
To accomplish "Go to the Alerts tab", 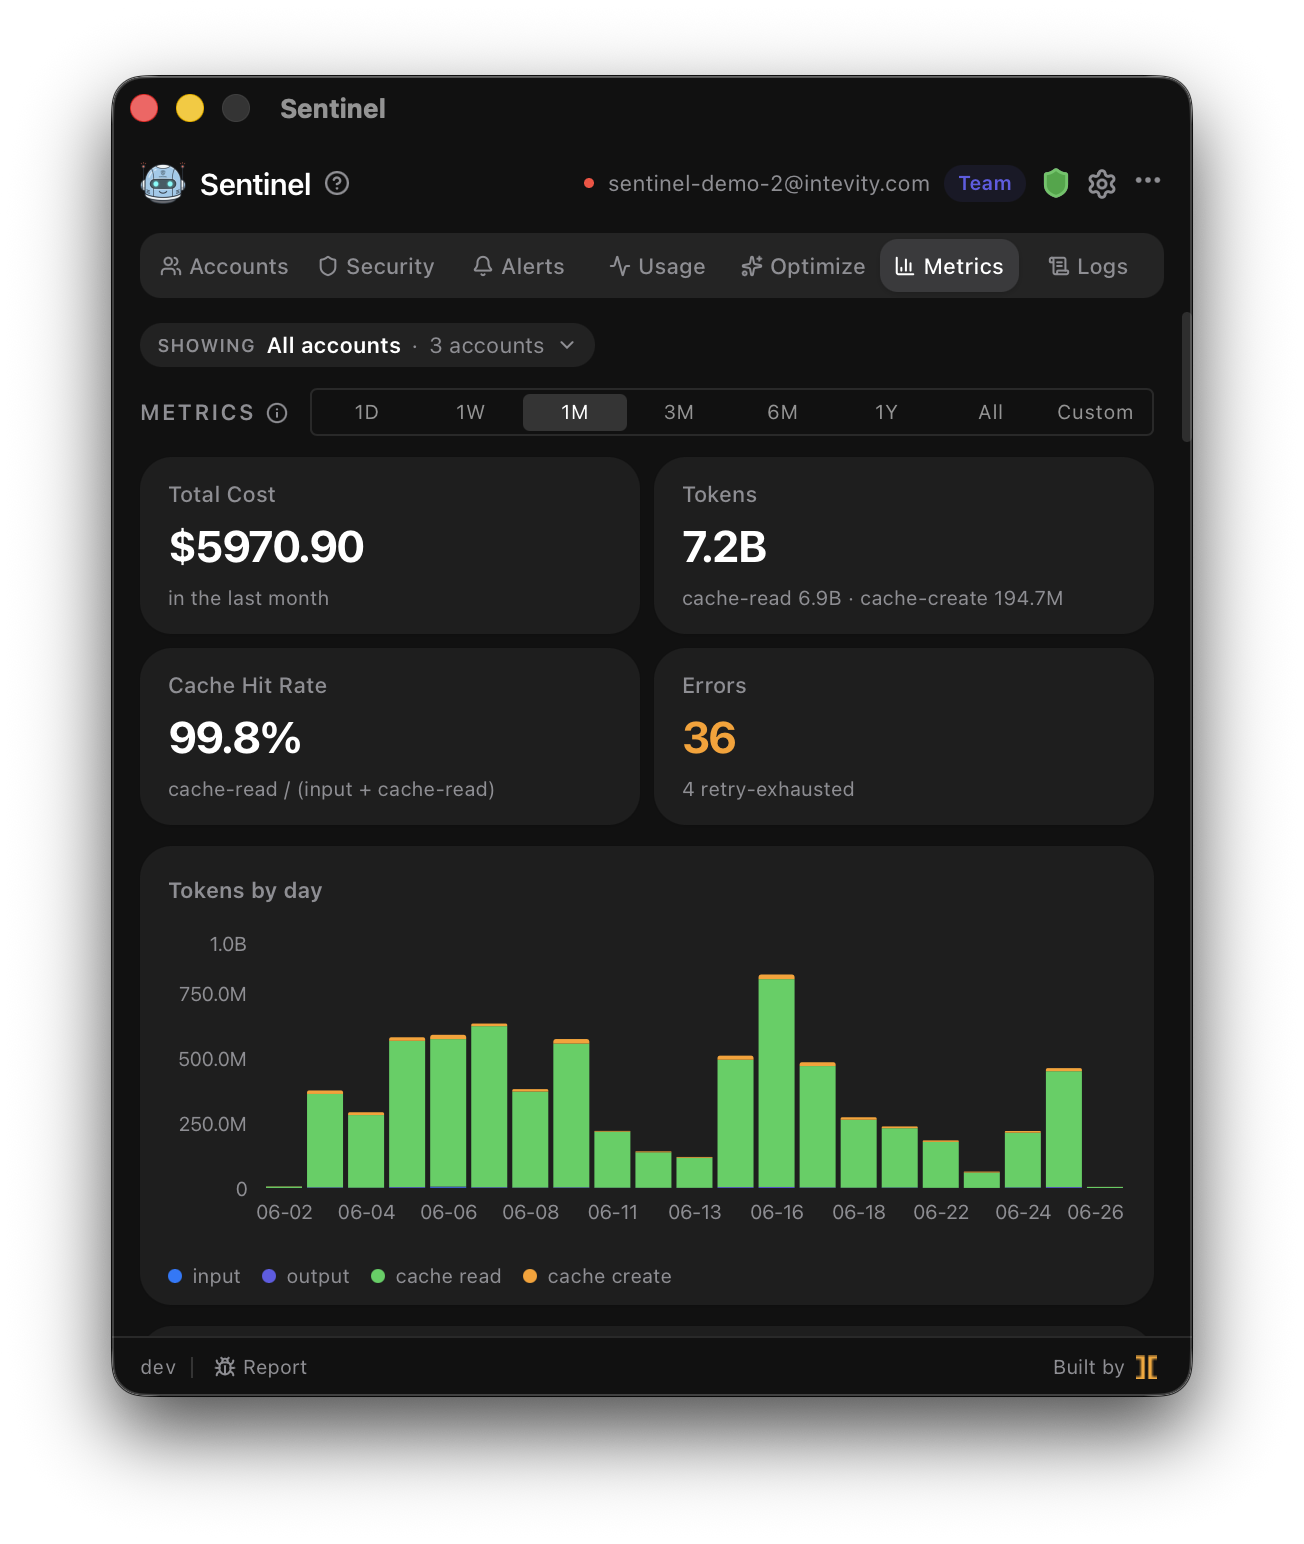I will coord(519,266).
